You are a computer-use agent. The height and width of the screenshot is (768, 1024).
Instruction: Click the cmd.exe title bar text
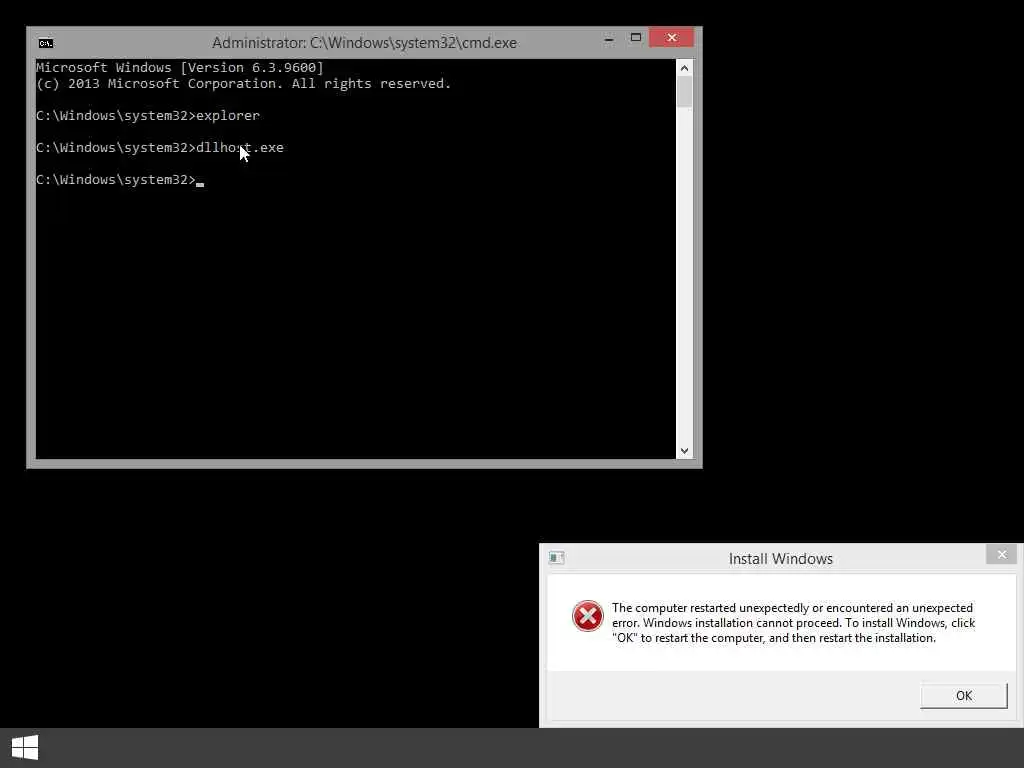(x=364, y=43)
